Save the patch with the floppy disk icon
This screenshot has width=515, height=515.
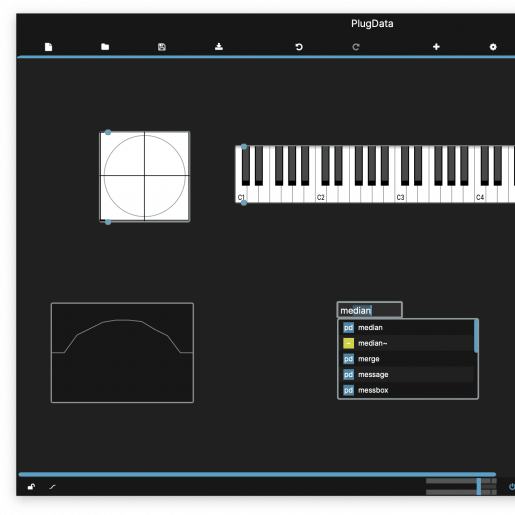162,47
